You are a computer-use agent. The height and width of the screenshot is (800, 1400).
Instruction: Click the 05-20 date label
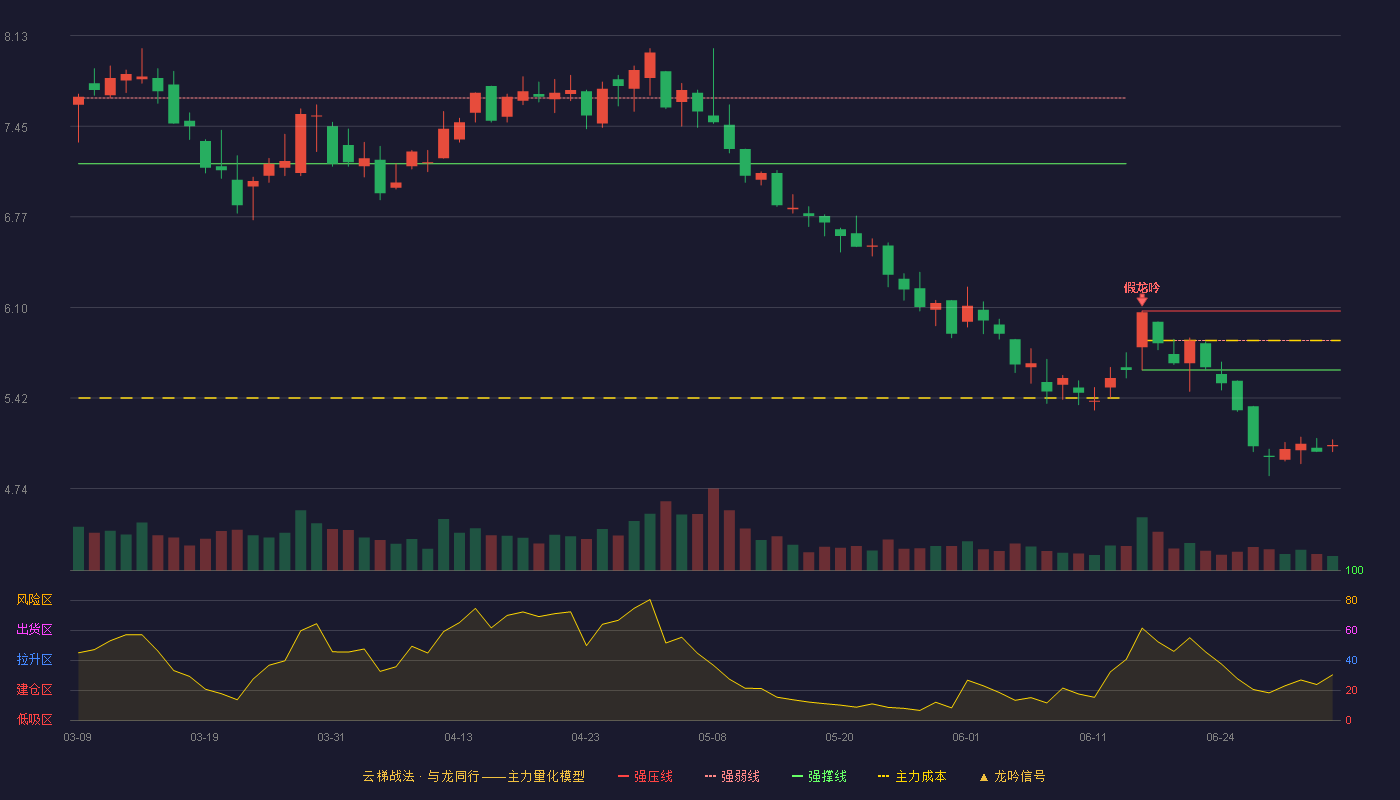click(840, 737)
